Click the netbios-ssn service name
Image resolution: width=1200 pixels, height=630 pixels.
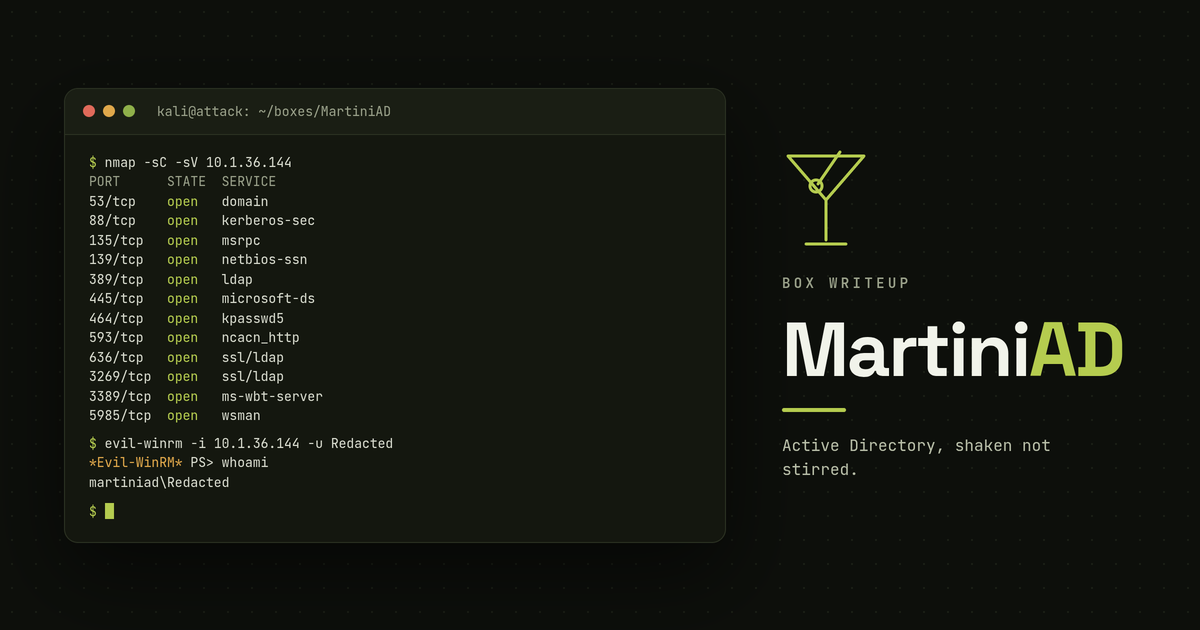[264, 260]
